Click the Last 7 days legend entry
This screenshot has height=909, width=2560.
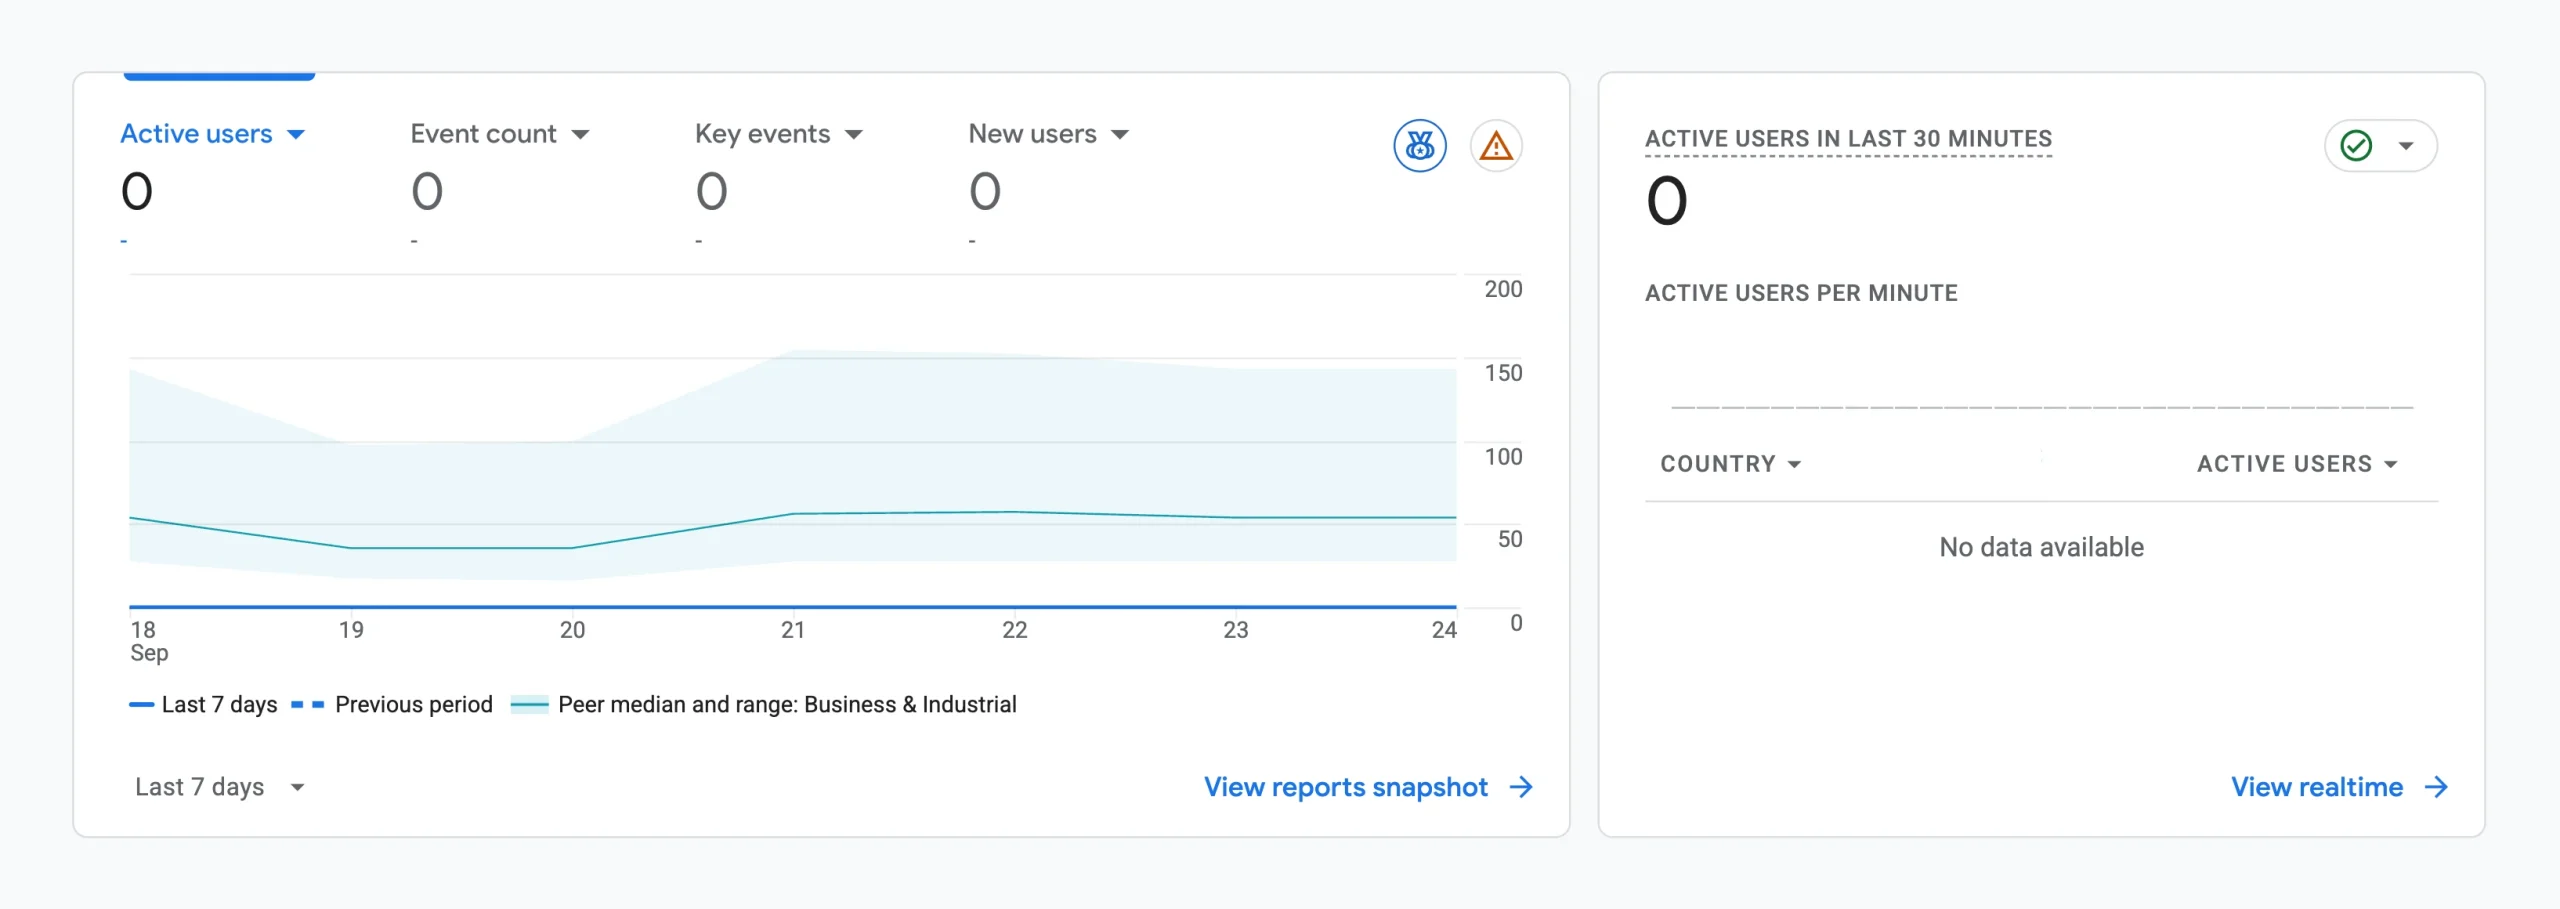coord(203,704)
